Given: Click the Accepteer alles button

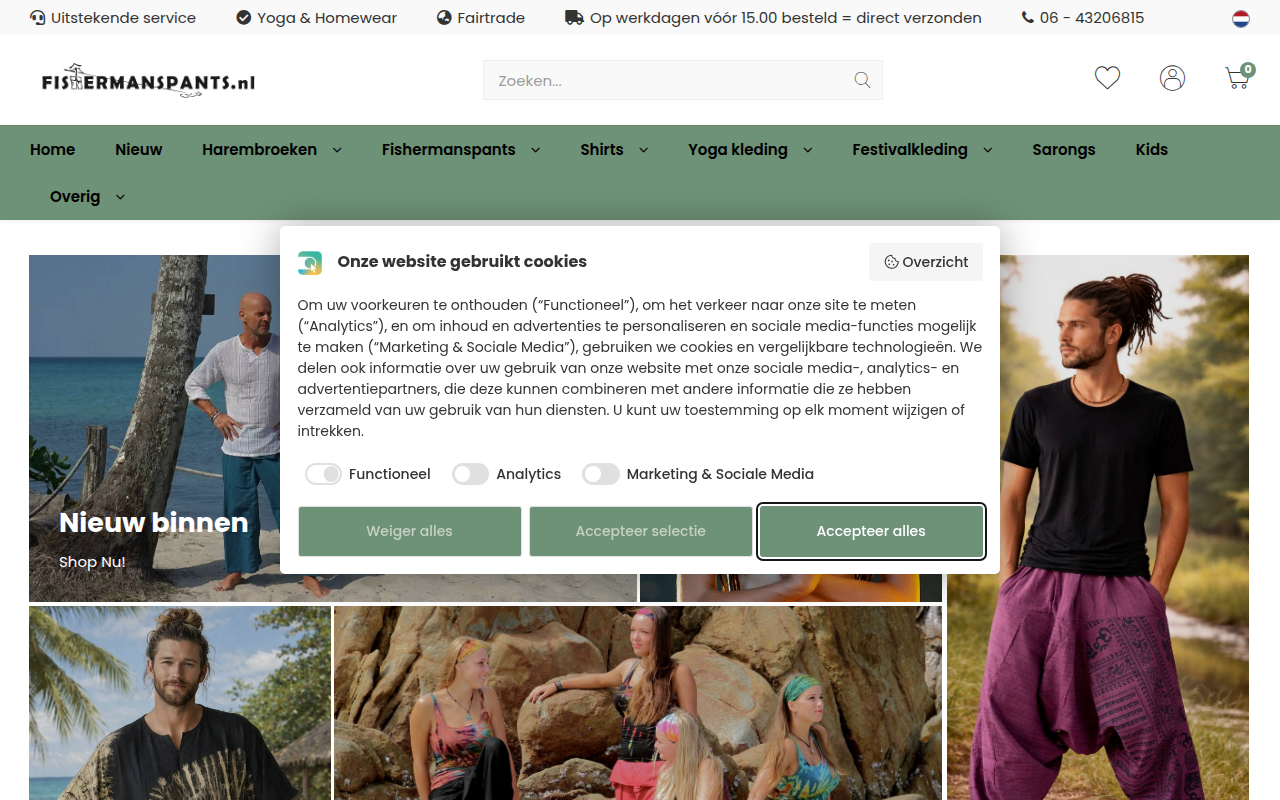Looking at the screenshot, I should pyautogui.click(x=871, y=531).
